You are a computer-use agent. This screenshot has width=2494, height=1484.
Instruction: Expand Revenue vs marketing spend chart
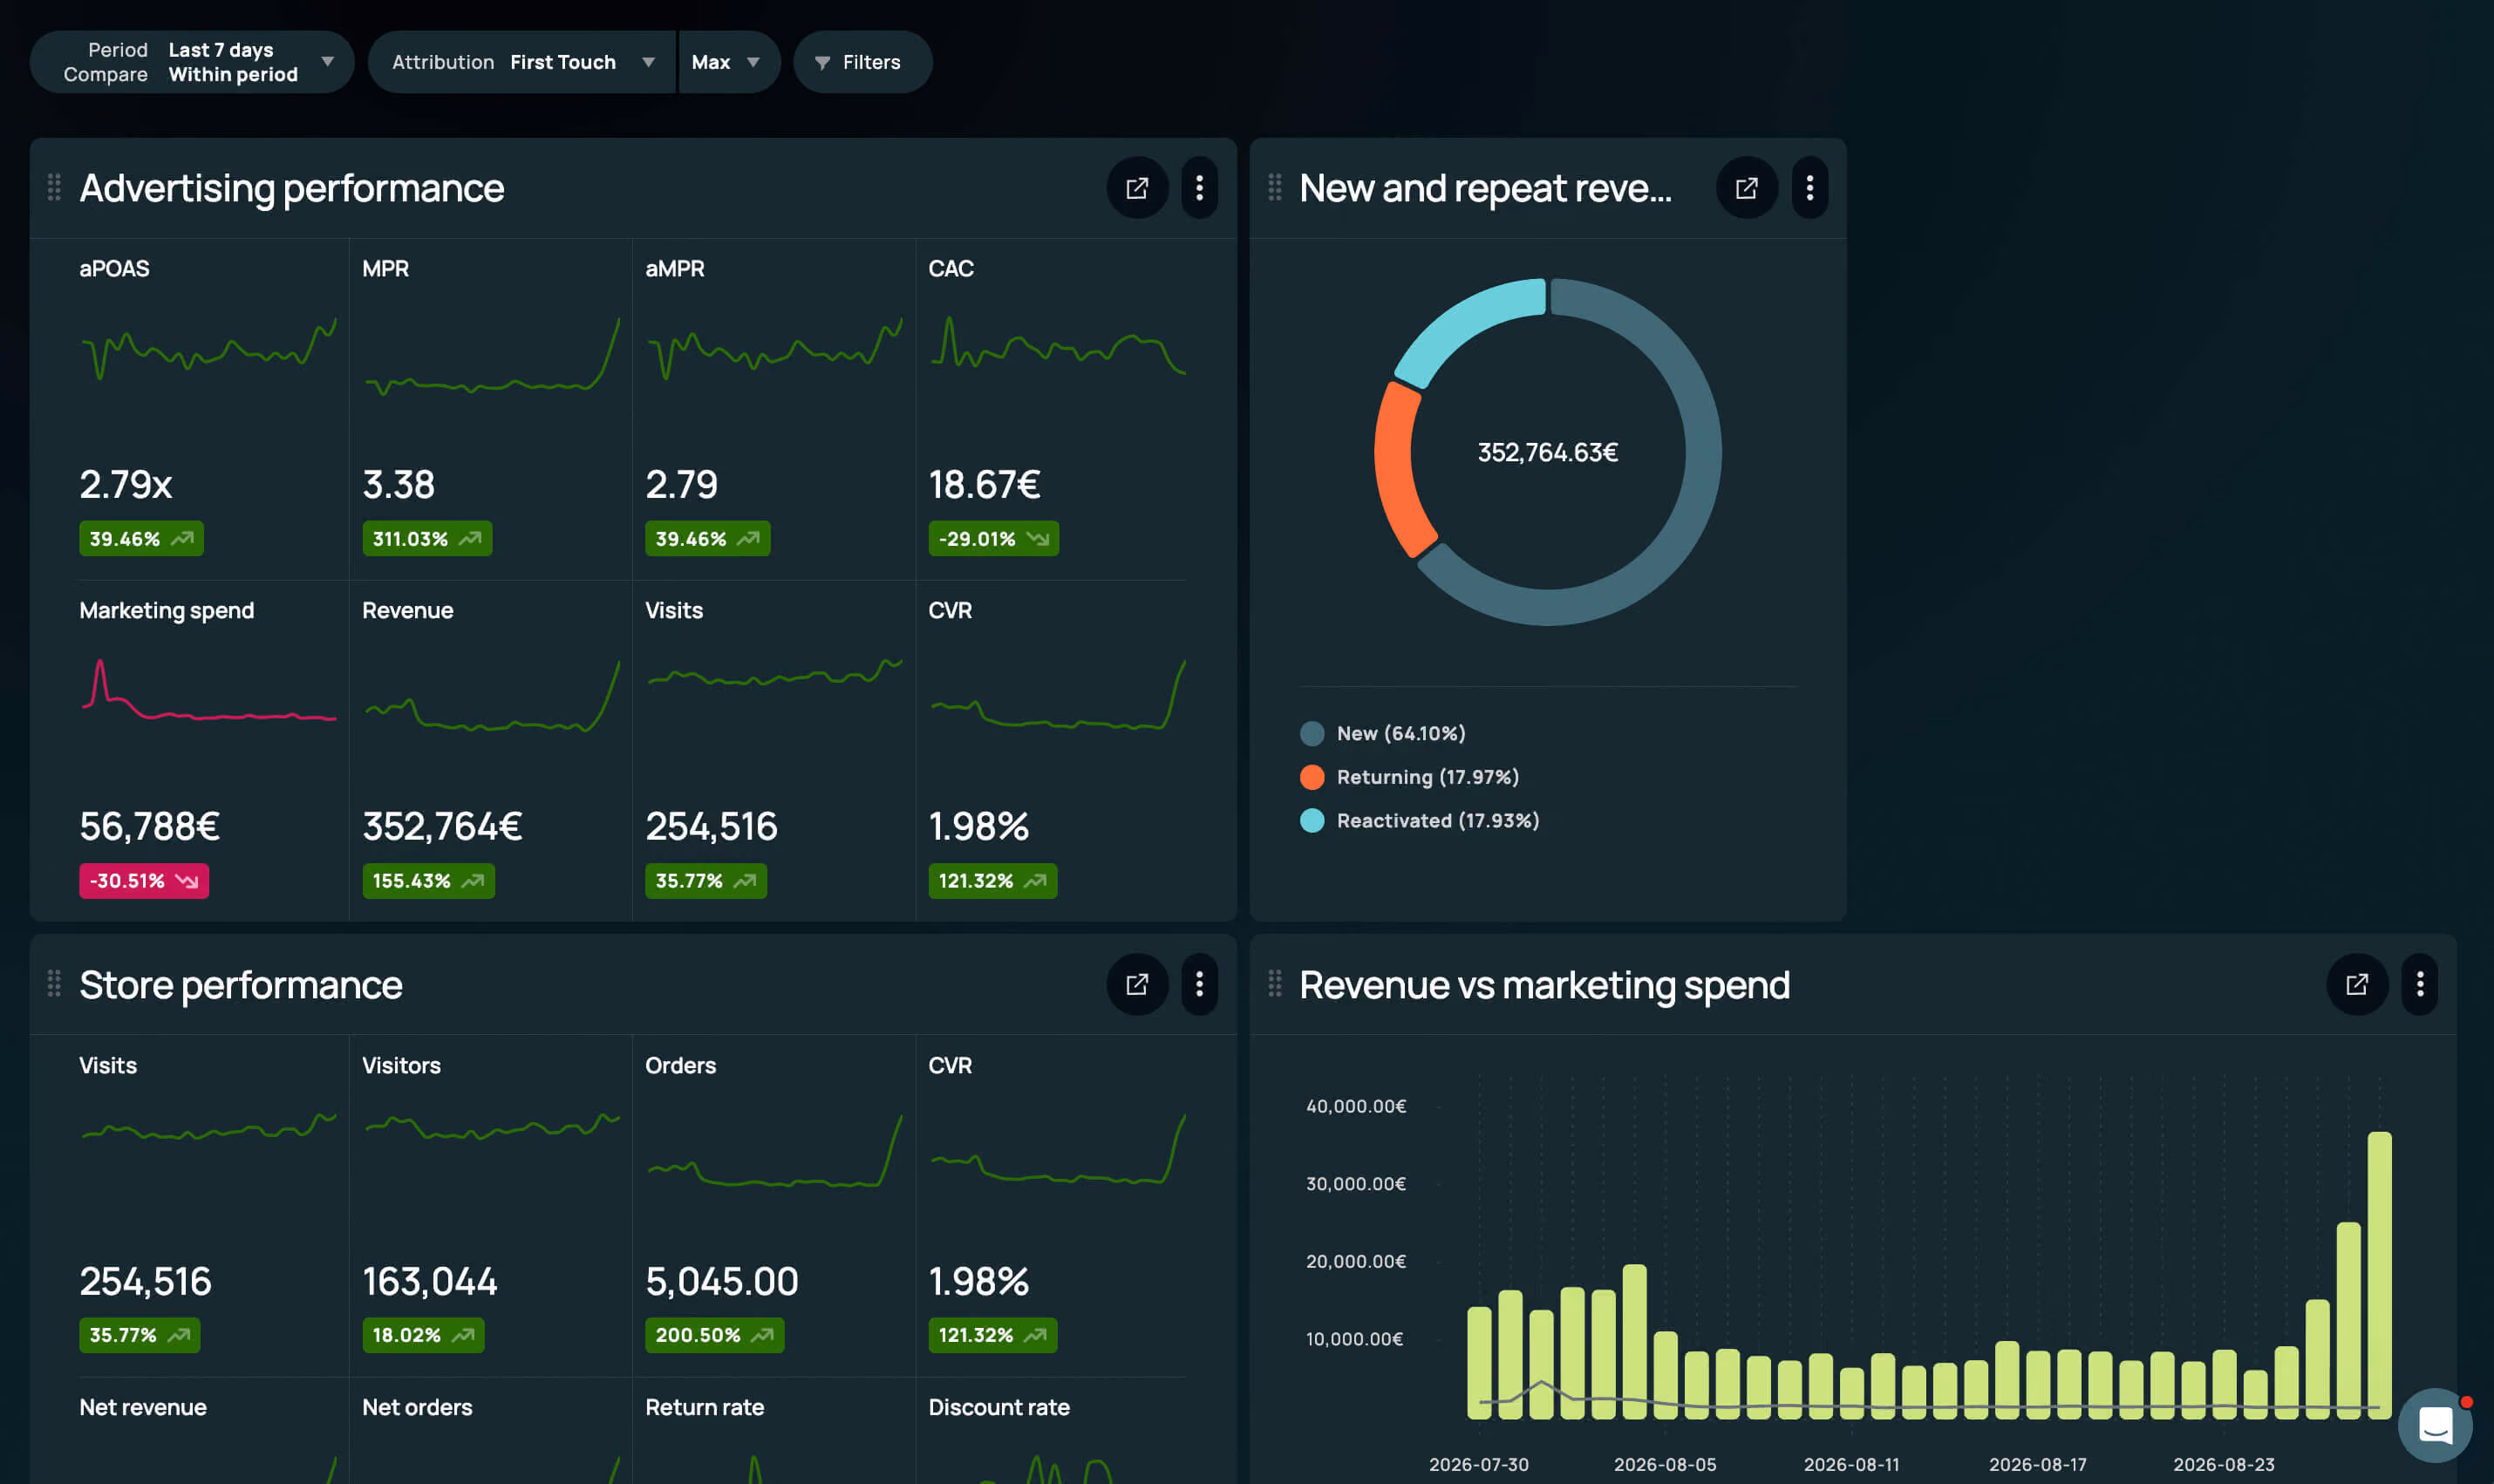pyautogui.click(x=2357, y=985)
